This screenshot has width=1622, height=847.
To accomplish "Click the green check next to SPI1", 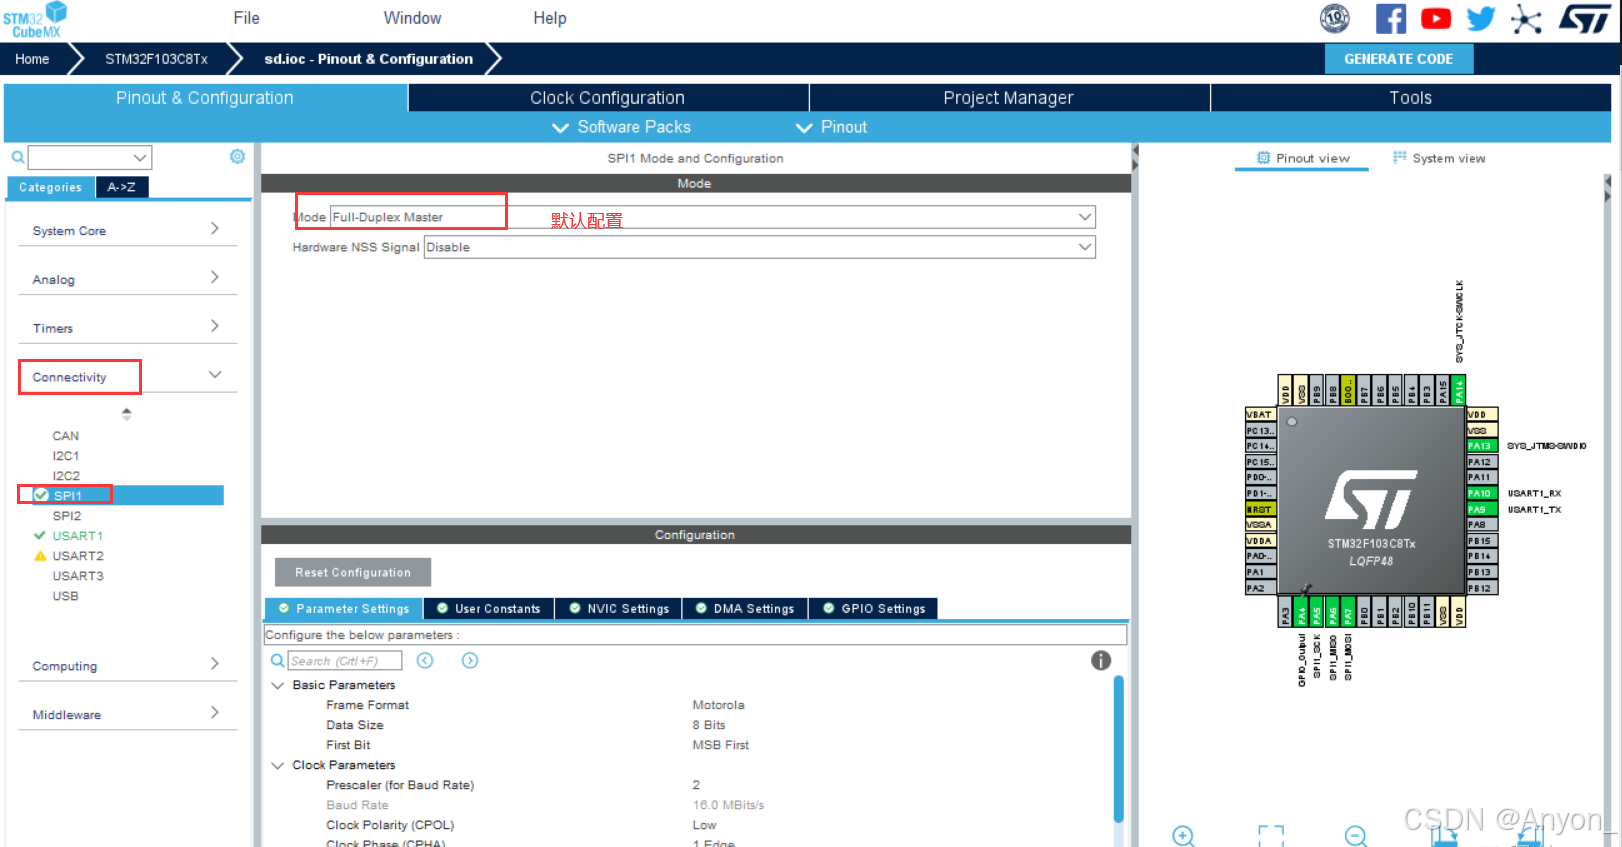I will pos(41,495).
